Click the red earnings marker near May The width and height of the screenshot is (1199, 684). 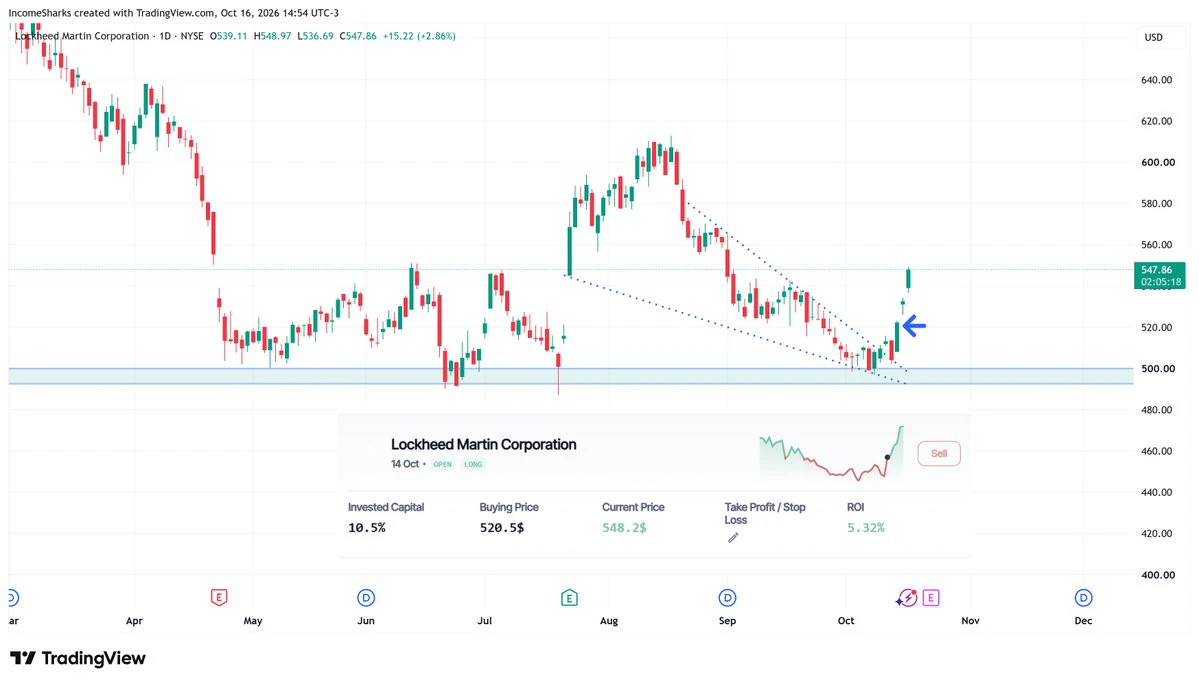pos(219,598)
